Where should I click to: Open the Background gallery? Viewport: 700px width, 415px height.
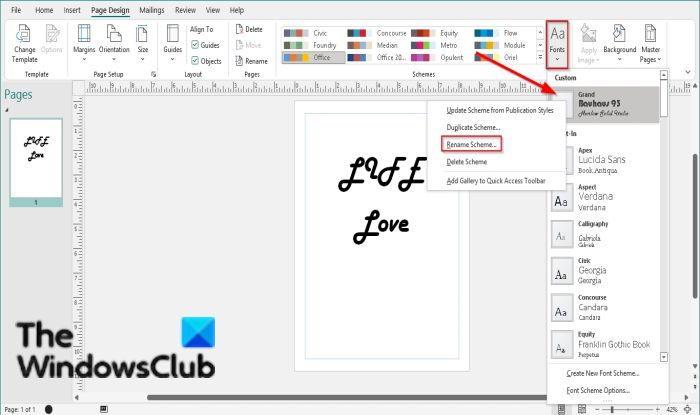click(620, 44)
